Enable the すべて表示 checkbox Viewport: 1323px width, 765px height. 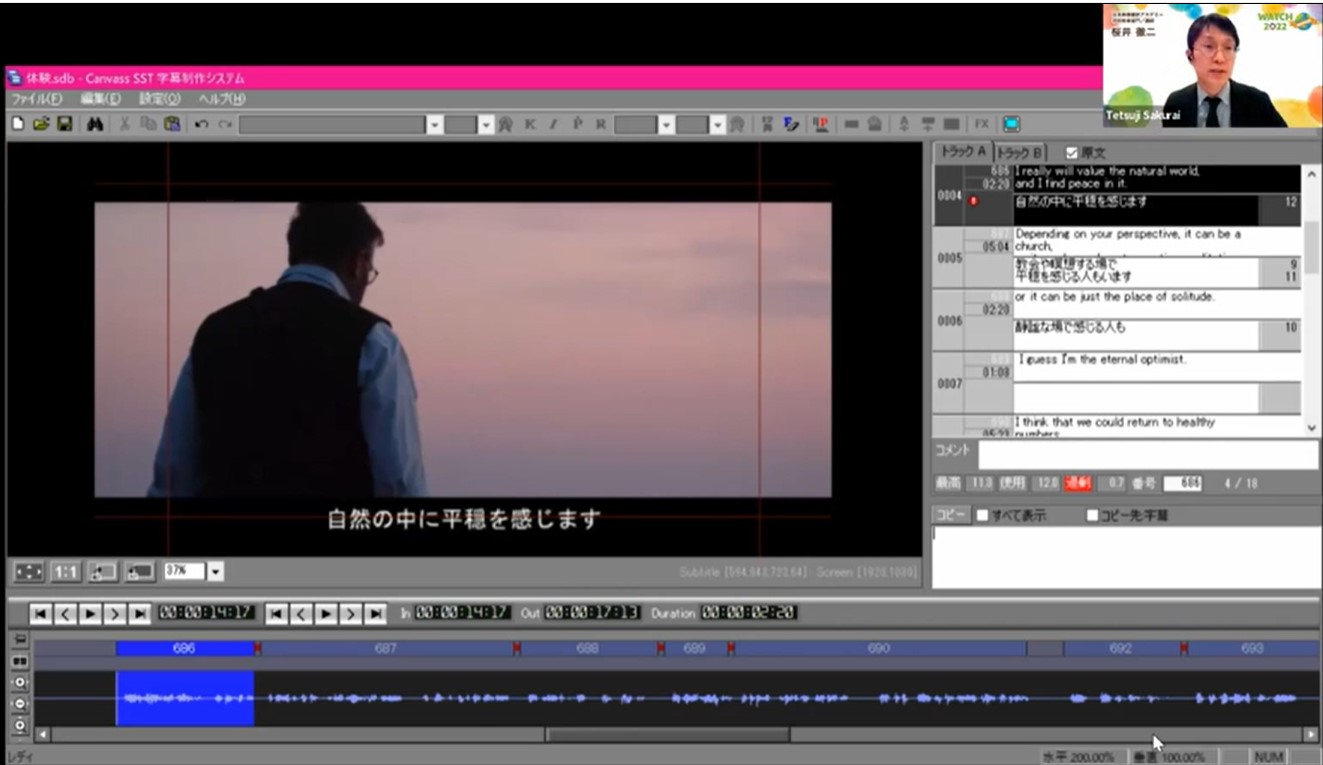(982, 516)
